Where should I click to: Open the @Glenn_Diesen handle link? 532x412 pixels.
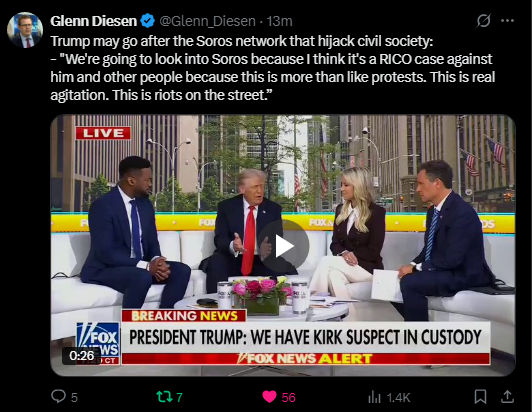tap(207, 21)
